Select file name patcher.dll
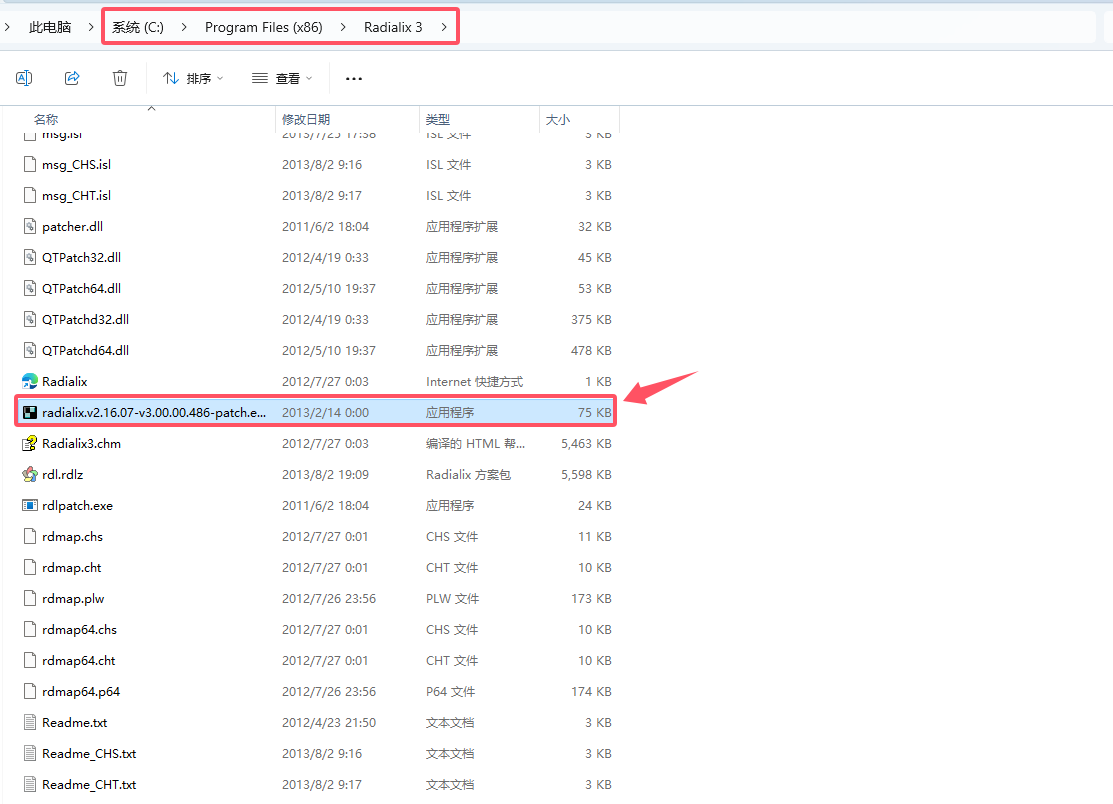1113x804 pixels. (72, 226)
